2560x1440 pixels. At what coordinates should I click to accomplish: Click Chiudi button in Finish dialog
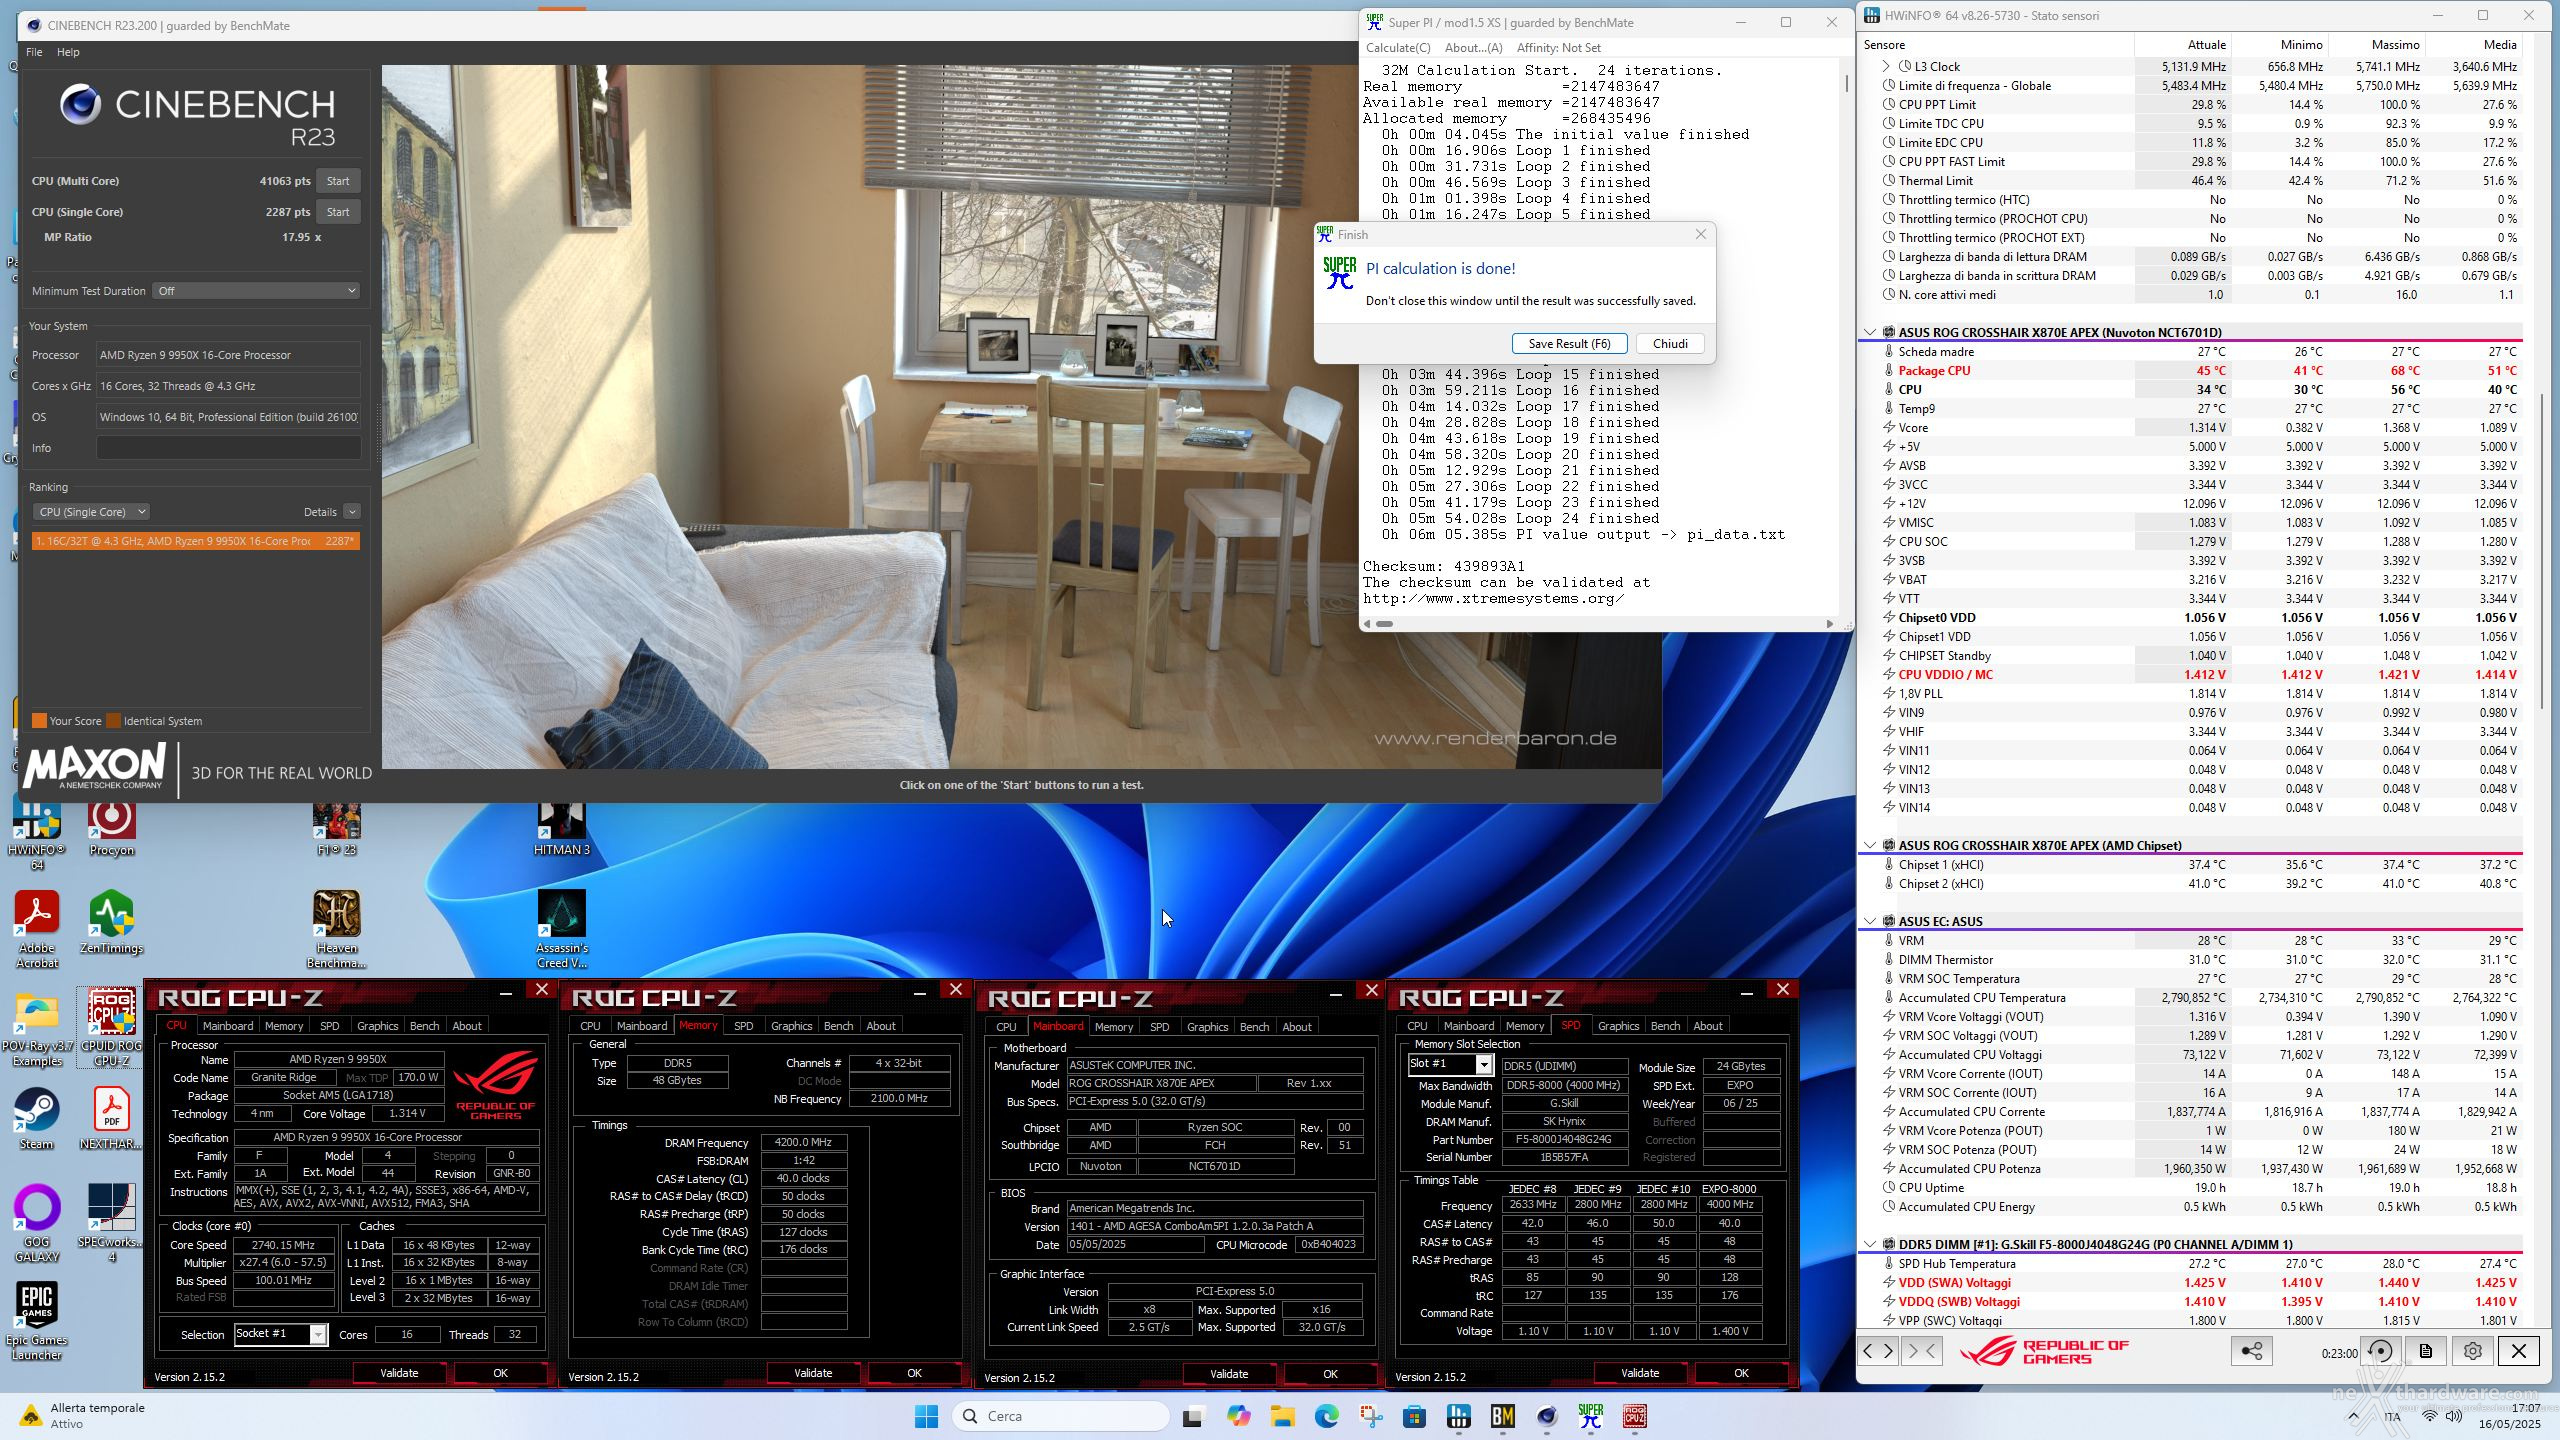coord(1670,343)
